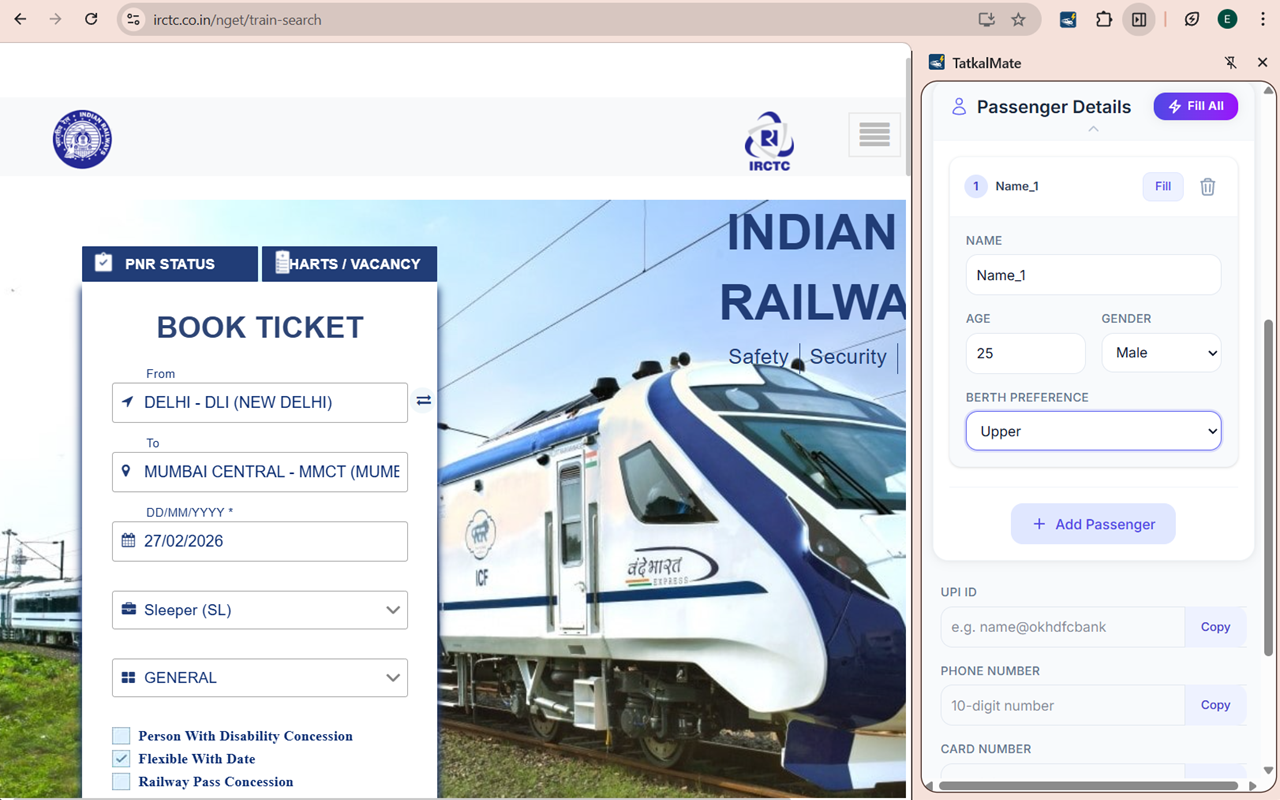Click the install app icon in address bar
Viewport: 1280px width, 800px height.
click(x=986, y=19)
